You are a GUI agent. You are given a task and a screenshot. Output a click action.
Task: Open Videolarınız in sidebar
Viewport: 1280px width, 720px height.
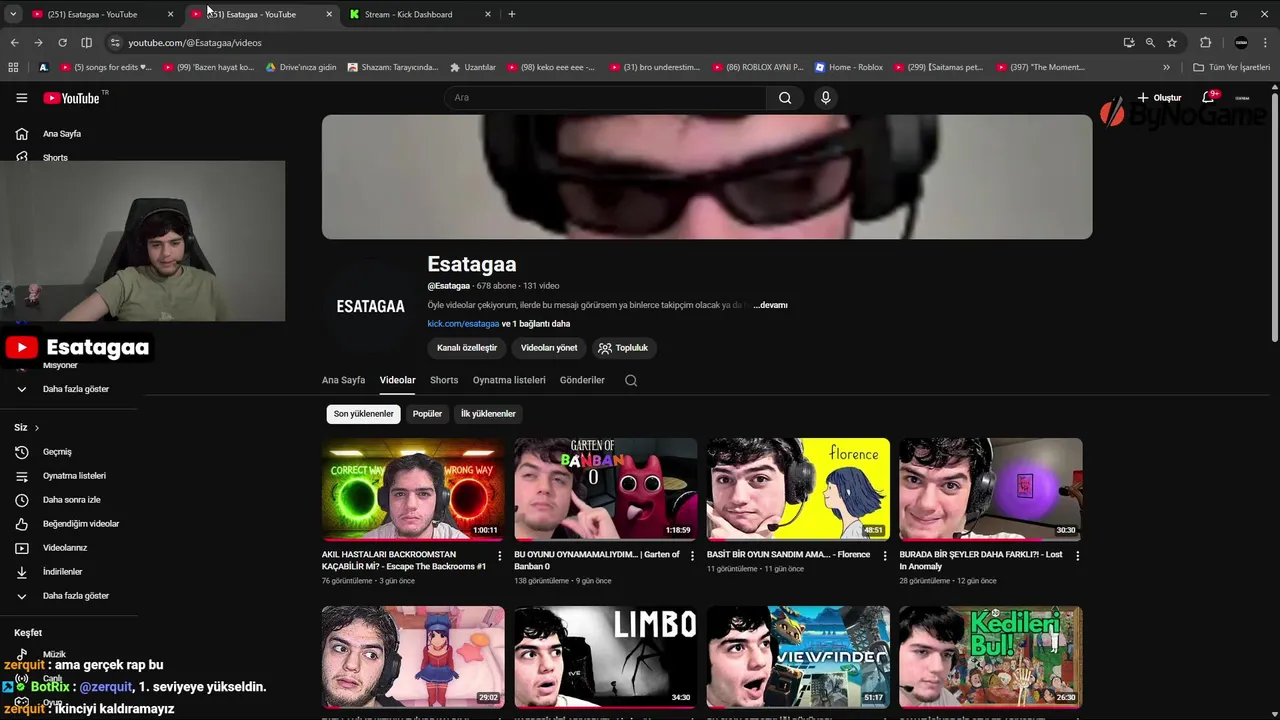click(x=65, y=548)
